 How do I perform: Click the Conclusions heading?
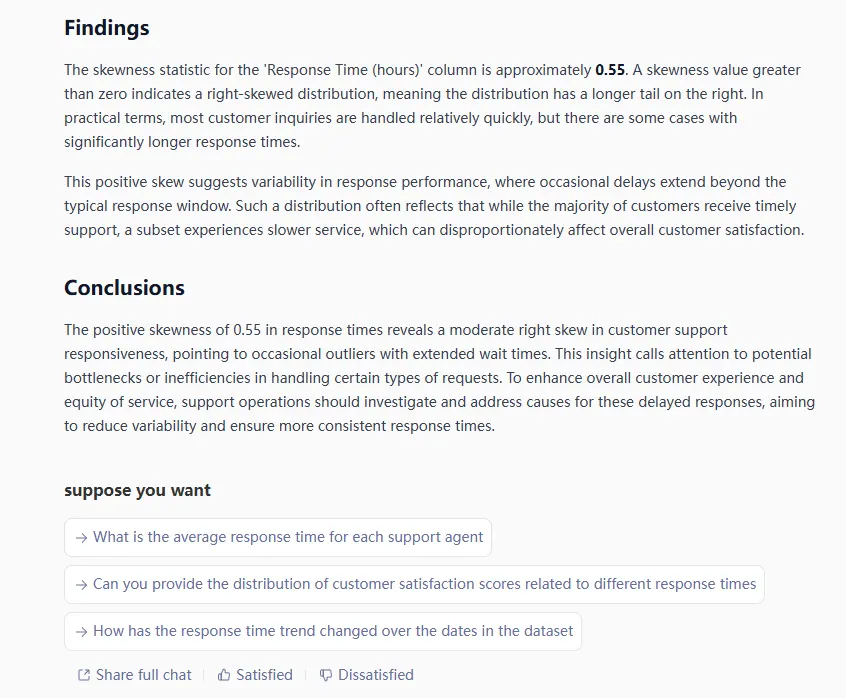(x=124, y=288)
